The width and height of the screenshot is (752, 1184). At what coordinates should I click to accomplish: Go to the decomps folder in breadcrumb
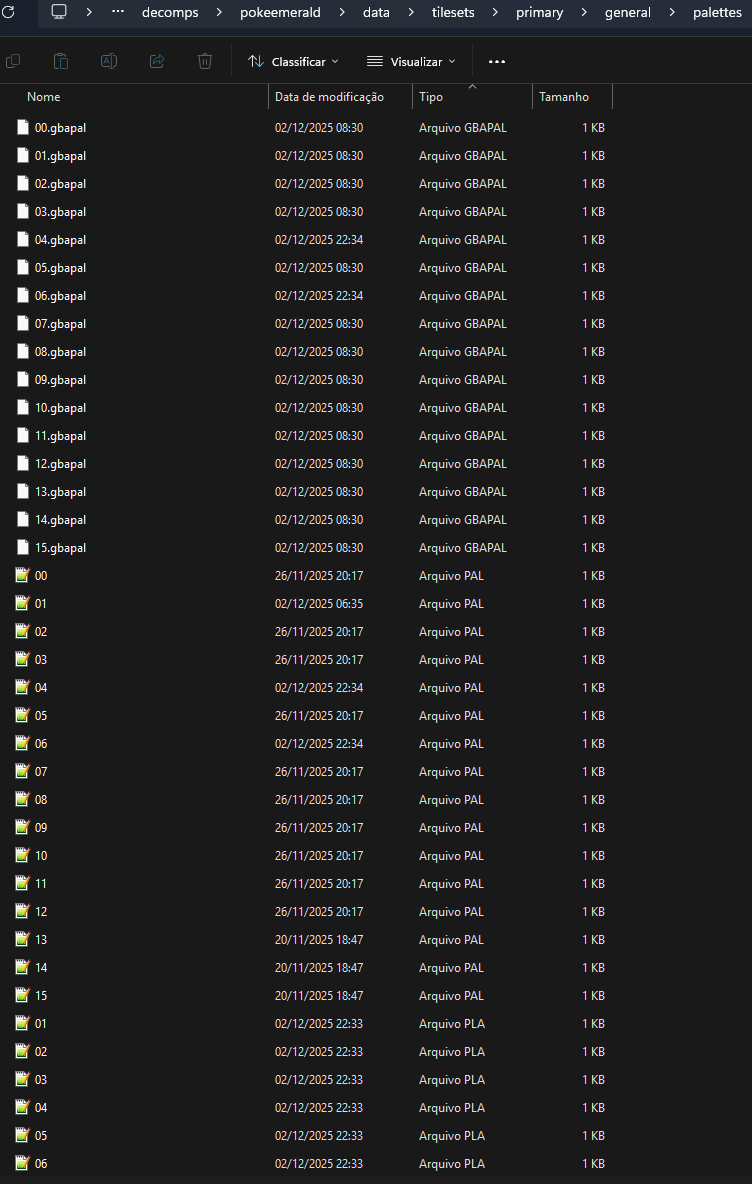point(170,13)
